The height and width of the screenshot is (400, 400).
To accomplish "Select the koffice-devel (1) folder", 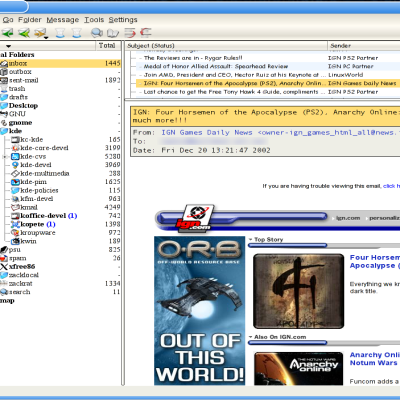I will [49, 216].
